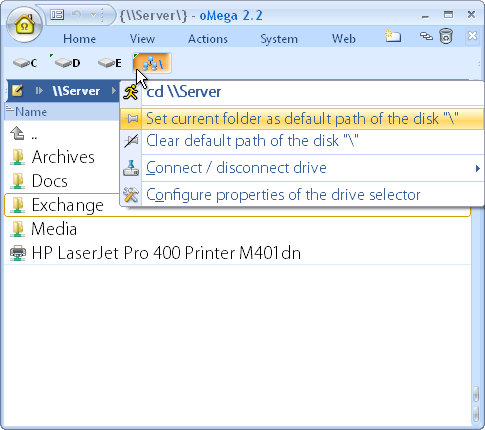
Task: Open the Home ribbon tab
Action: (x=79, y=39)
